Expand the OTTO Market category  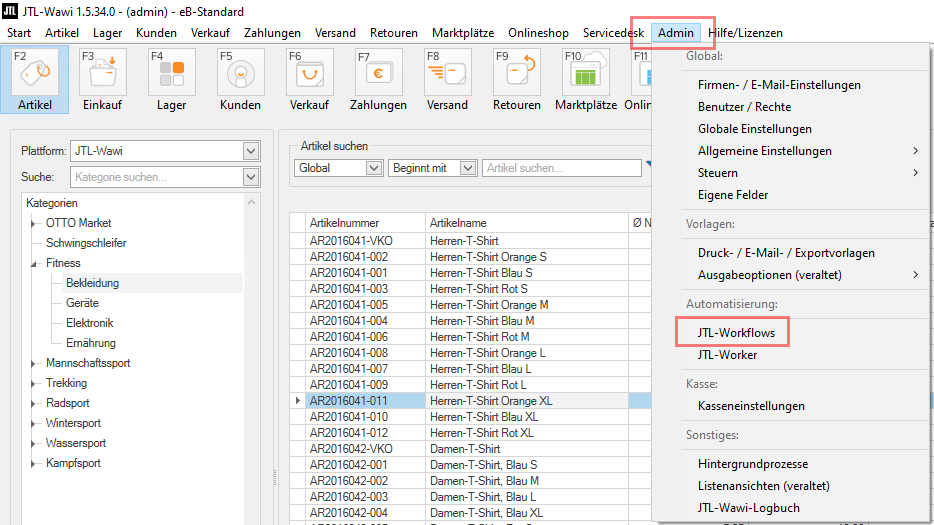pyautogui.click(x=33, y=223)
